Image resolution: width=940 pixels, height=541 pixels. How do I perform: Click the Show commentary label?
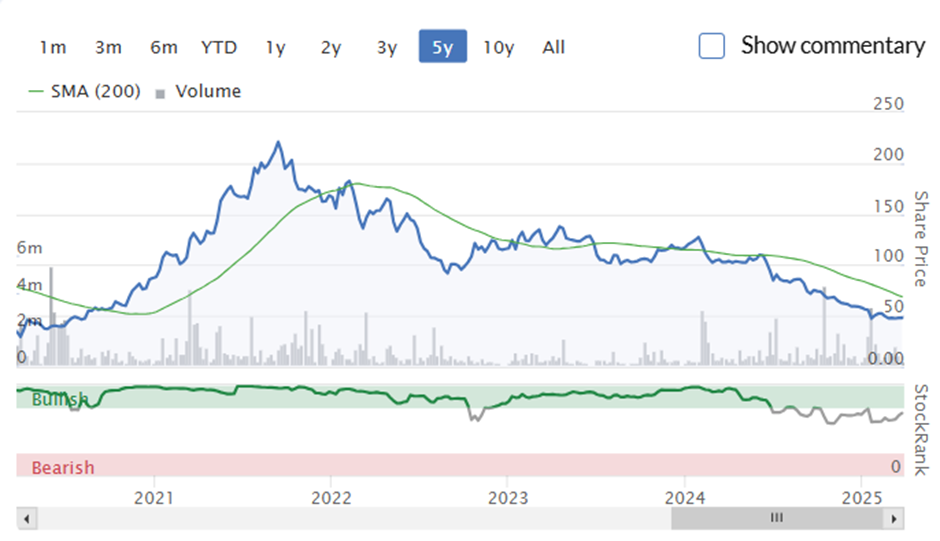pyautogui.click(x=833, y=46)
